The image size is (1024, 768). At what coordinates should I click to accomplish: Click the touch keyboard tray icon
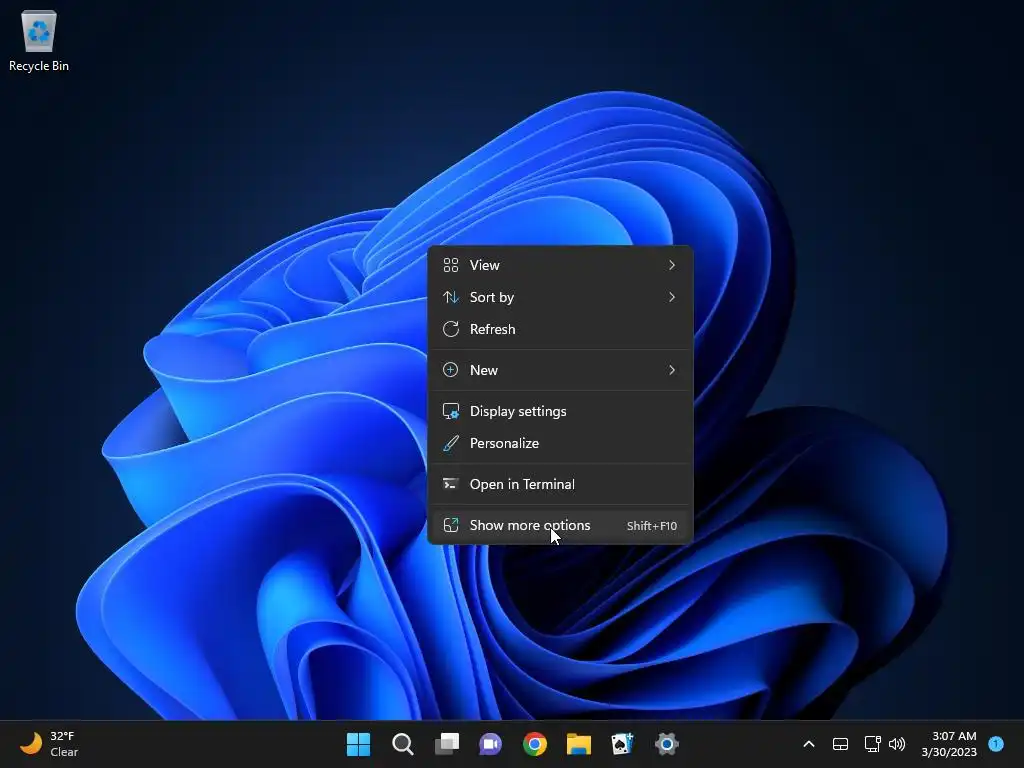(x=840, y=744)
